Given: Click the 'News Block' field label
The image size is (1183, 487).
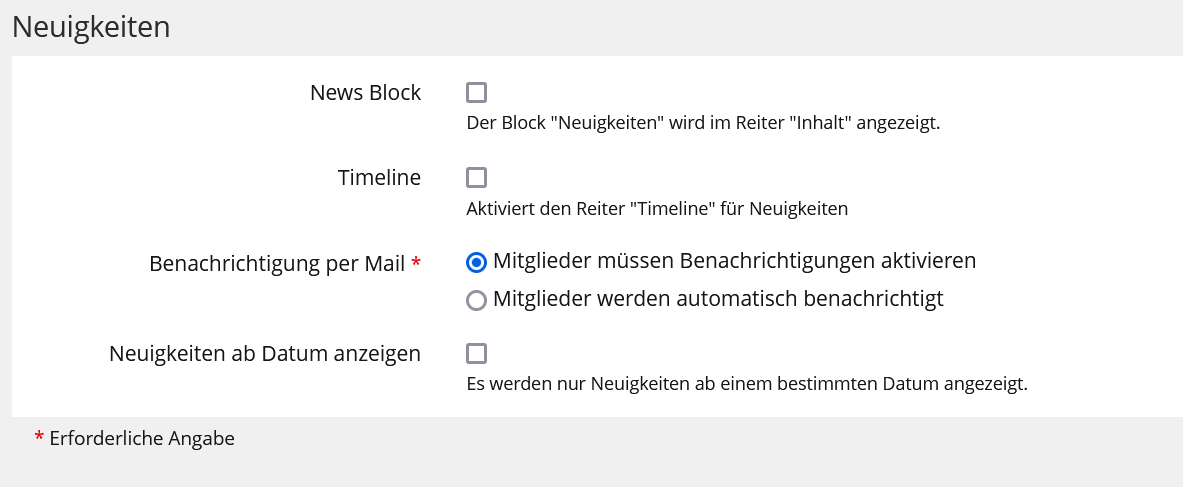Looking at the screenshot, I should [x=365, y=93].
